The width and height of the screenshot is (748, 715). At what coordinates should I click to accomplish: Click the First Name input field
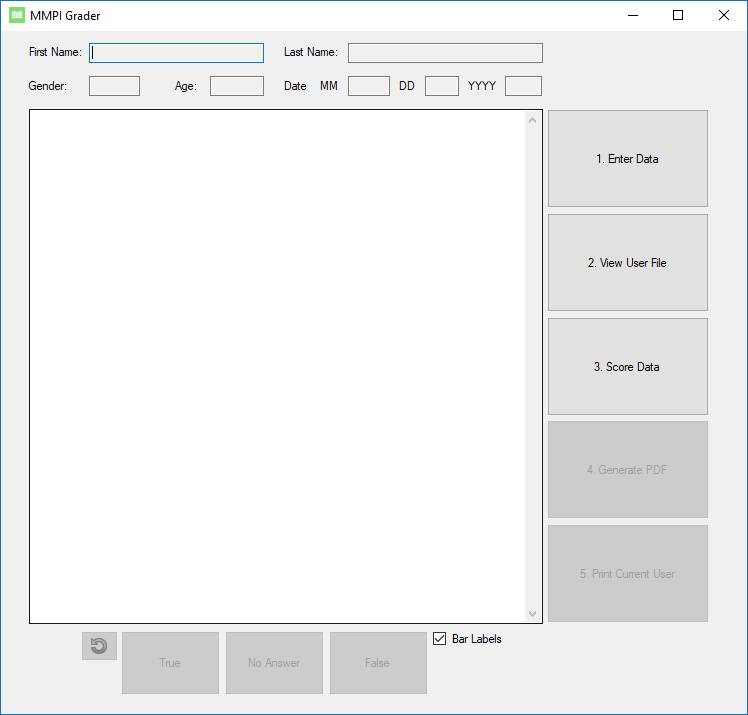pyautogui.click(x=177, y=53)
